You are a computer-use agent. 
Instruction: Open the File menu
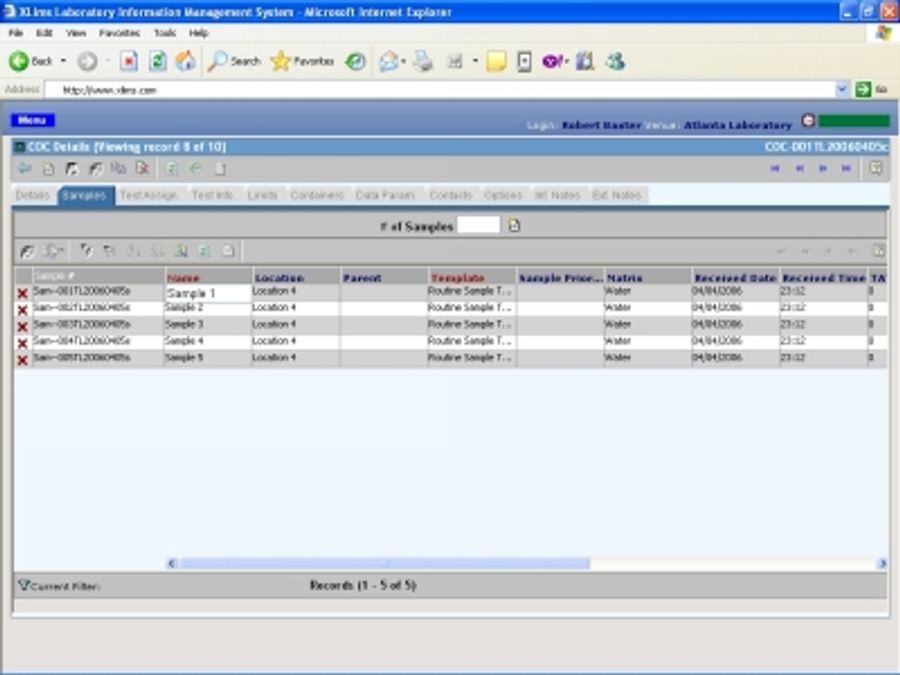pos(15,33)
